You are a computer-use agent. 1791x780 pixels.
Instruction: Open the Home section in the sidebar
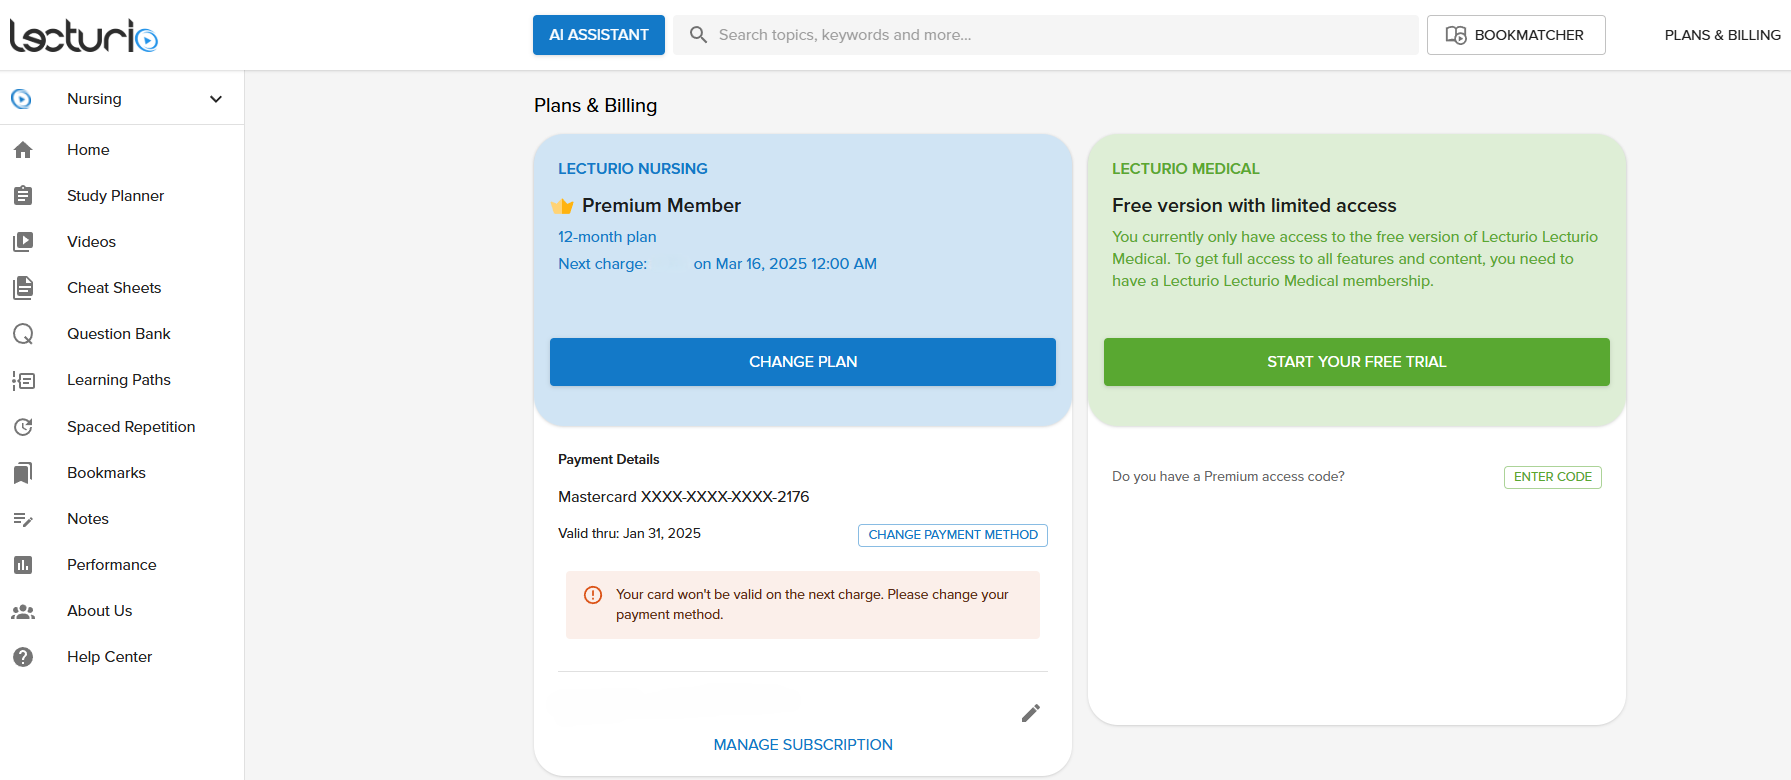[x=24, y=149]
